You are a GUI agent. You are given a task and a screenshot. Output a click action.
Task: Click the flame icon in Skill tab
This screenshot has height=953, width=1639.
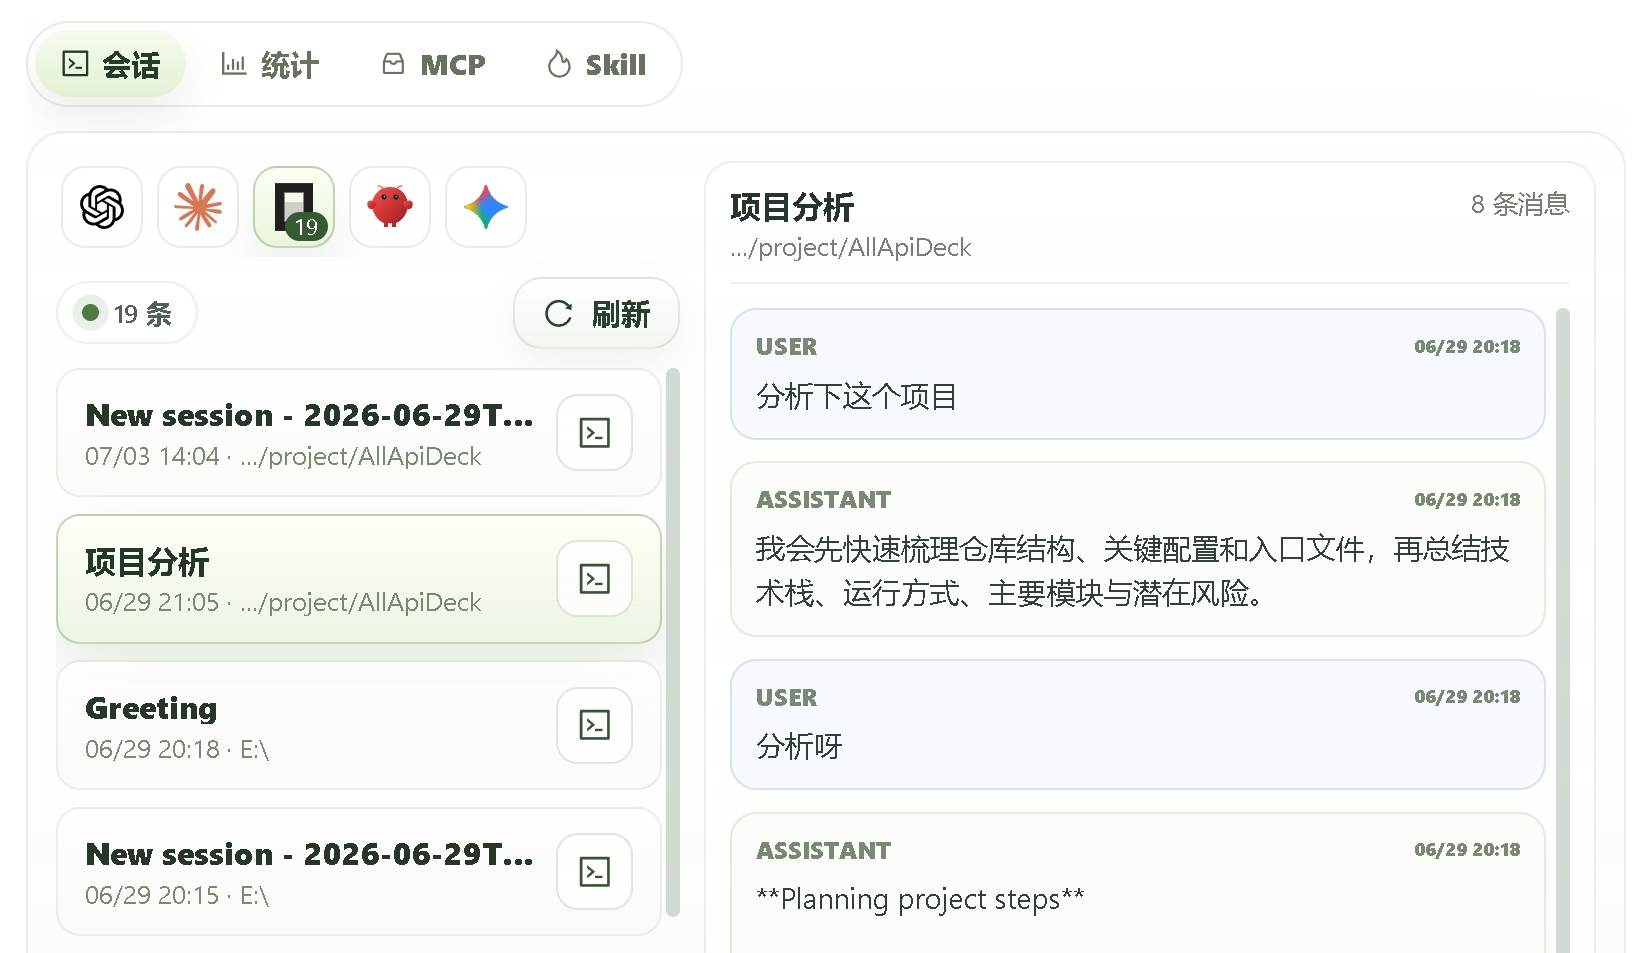[x=559, y=64]
